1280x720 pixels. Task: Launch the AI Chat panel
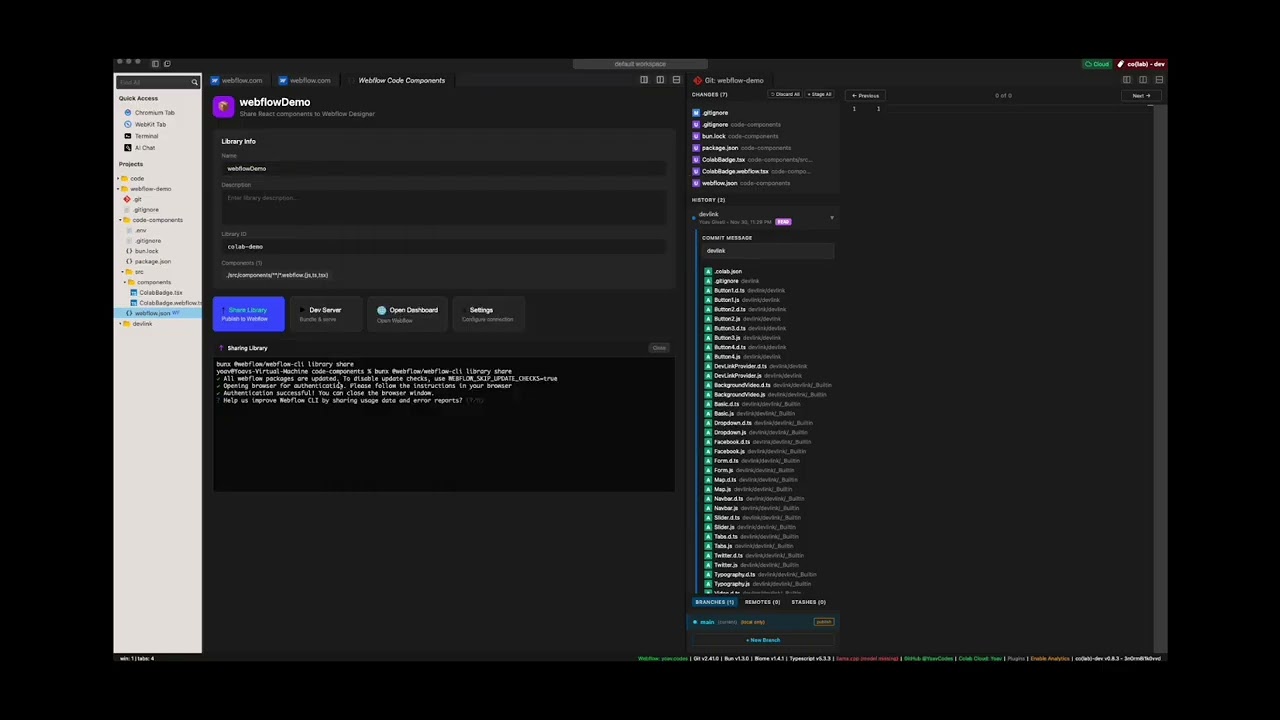145,147
